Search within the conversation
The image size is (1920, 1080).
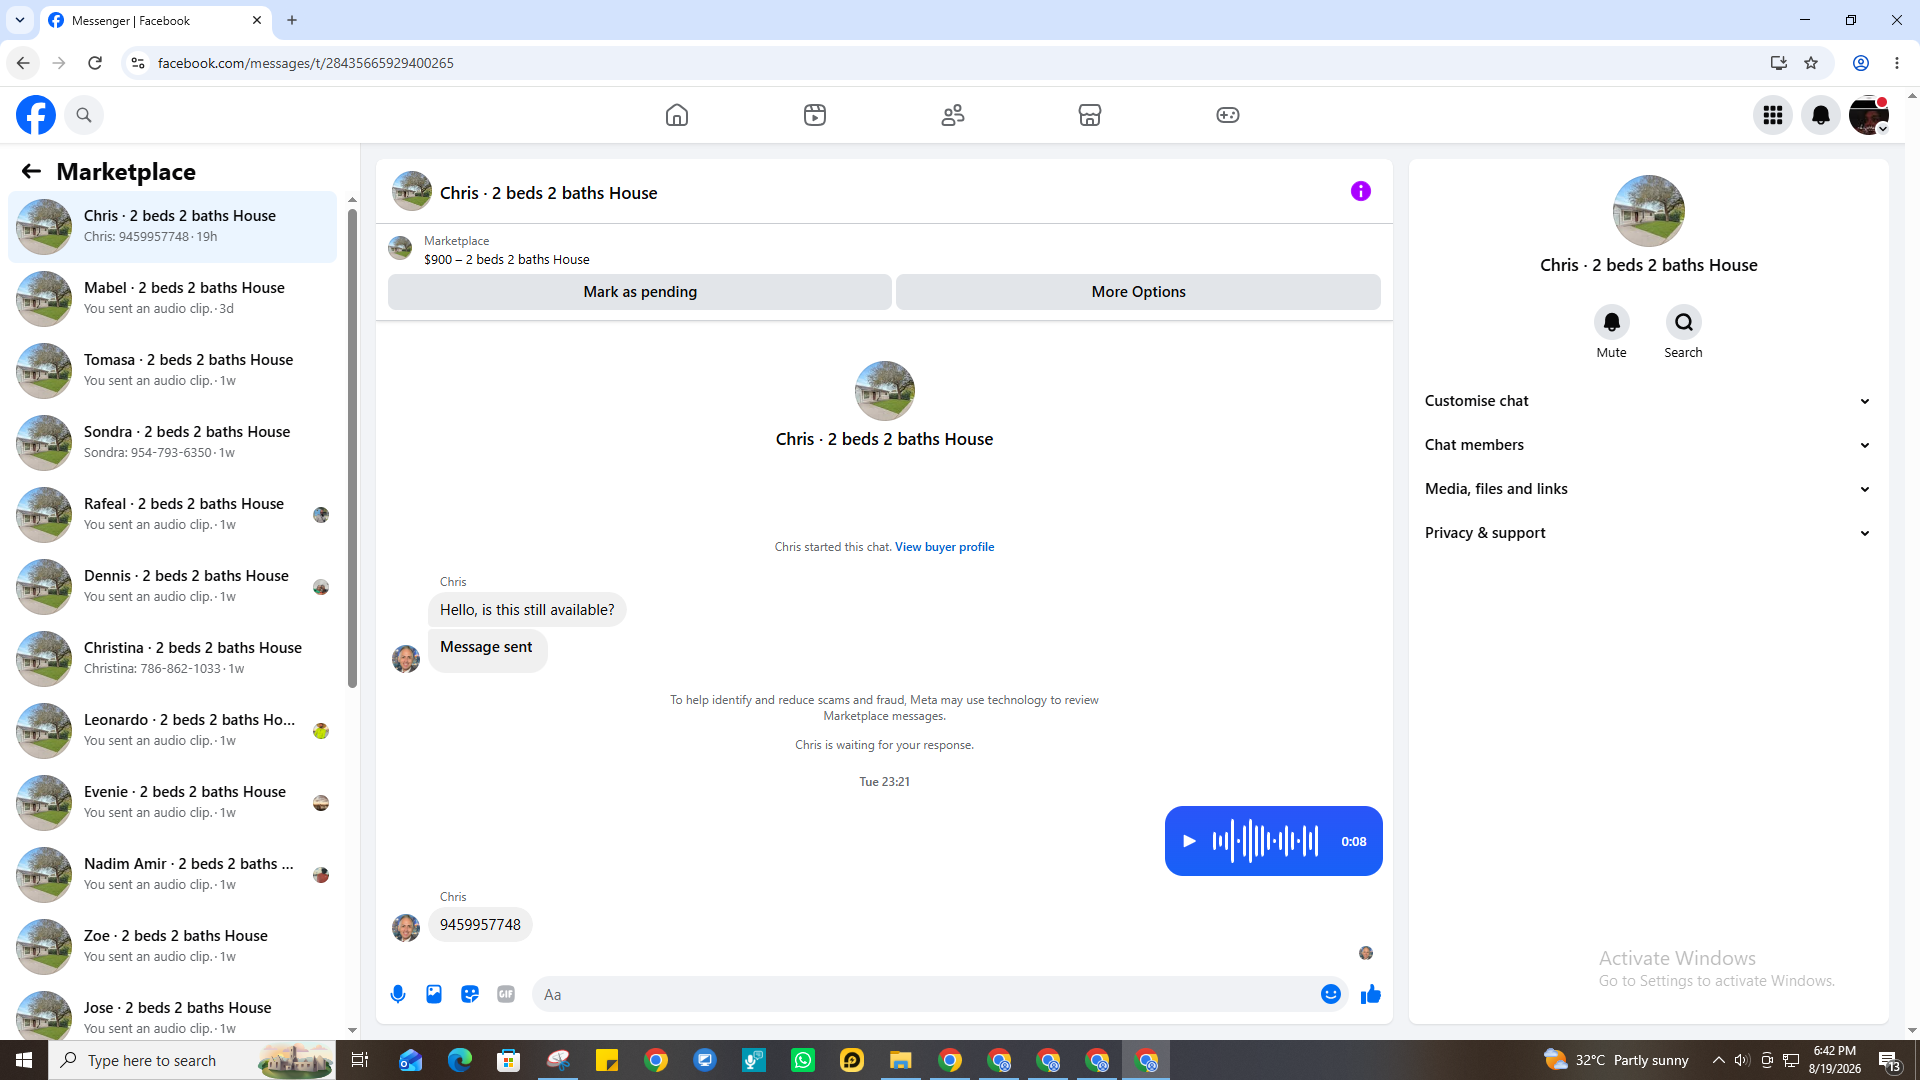(x=1684, y=322)
